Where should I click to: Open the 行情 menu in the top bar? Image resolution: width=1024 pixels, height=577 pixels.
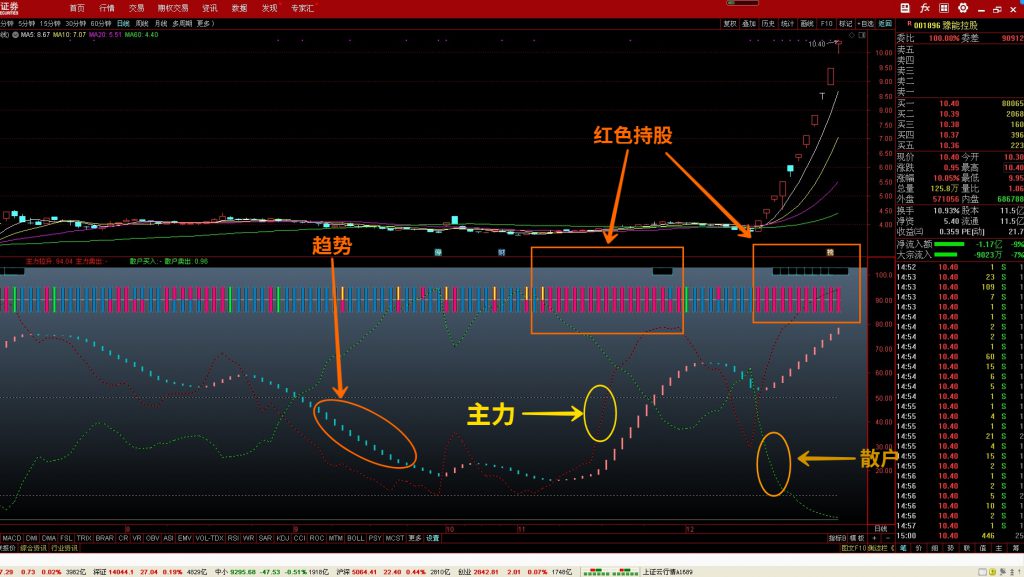[106, 7]
